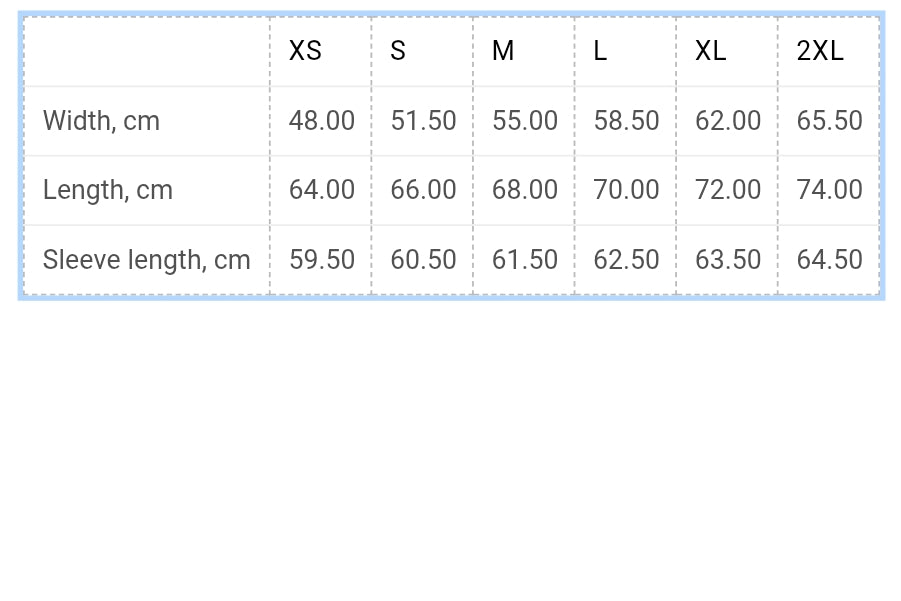Click the 61.50 sleeve length value
Image resolution: width=901 pixels, height=601 pixels.
[x=525, y=260]
